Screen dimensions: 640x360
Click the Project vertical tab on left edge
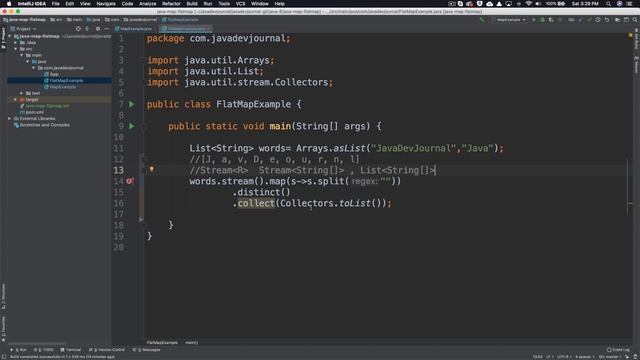[3, 38]
